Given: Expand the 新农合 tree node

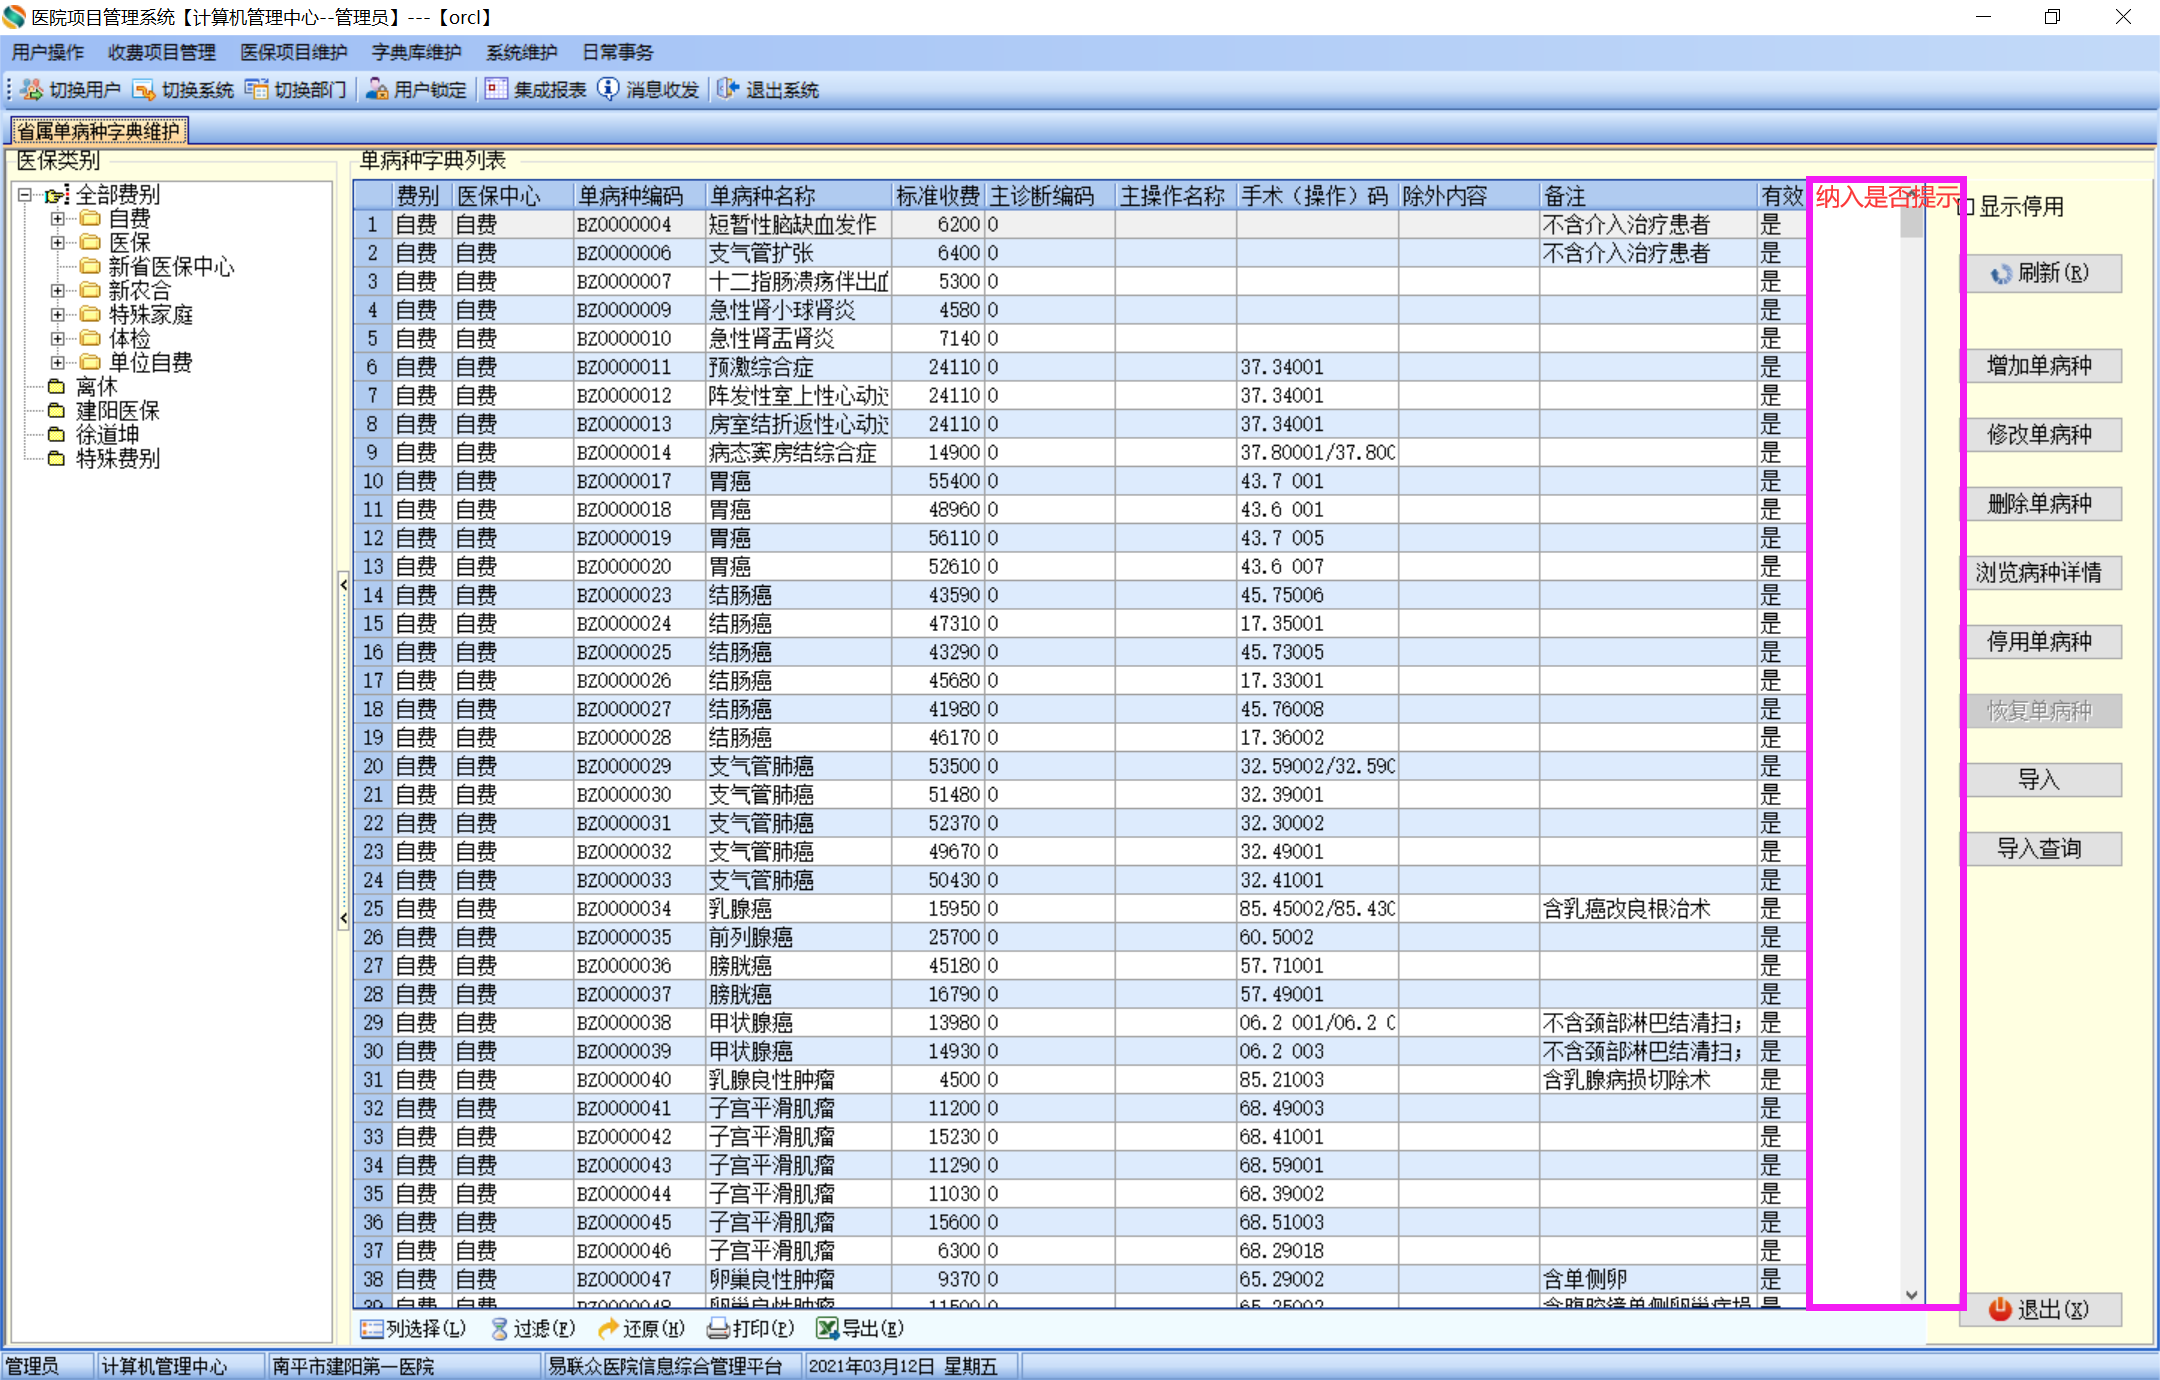Looking at the screenshot, I should point(58,291).
